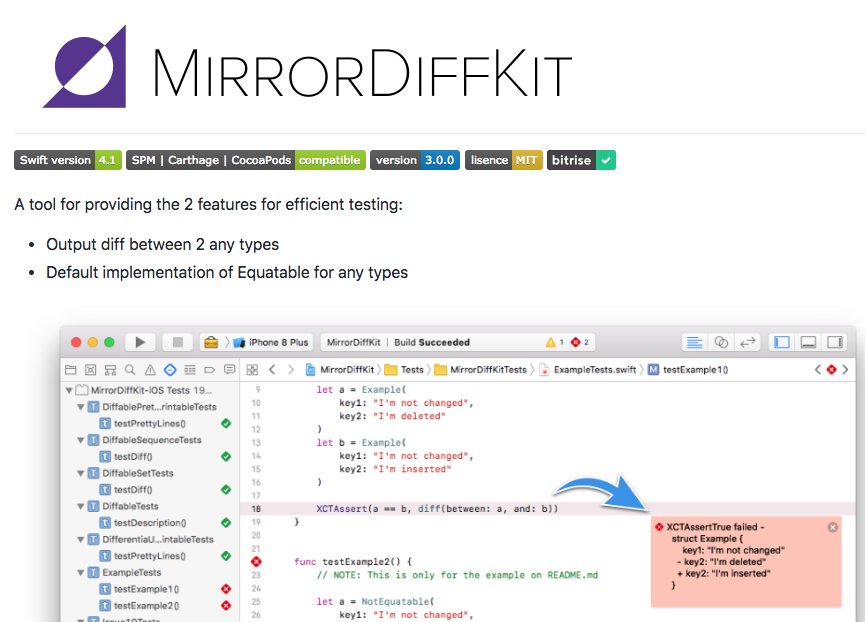Click the Standard editor lines icon
Image resolution: width=865 pixels, height=622 pixels.
pos(695,342)
